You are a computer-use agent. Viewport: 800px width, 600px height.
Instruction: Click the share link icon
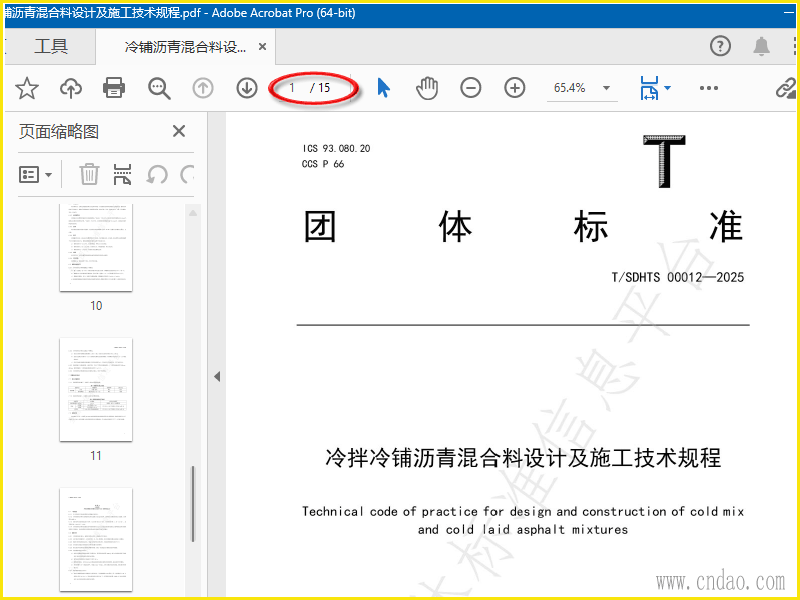786,88
